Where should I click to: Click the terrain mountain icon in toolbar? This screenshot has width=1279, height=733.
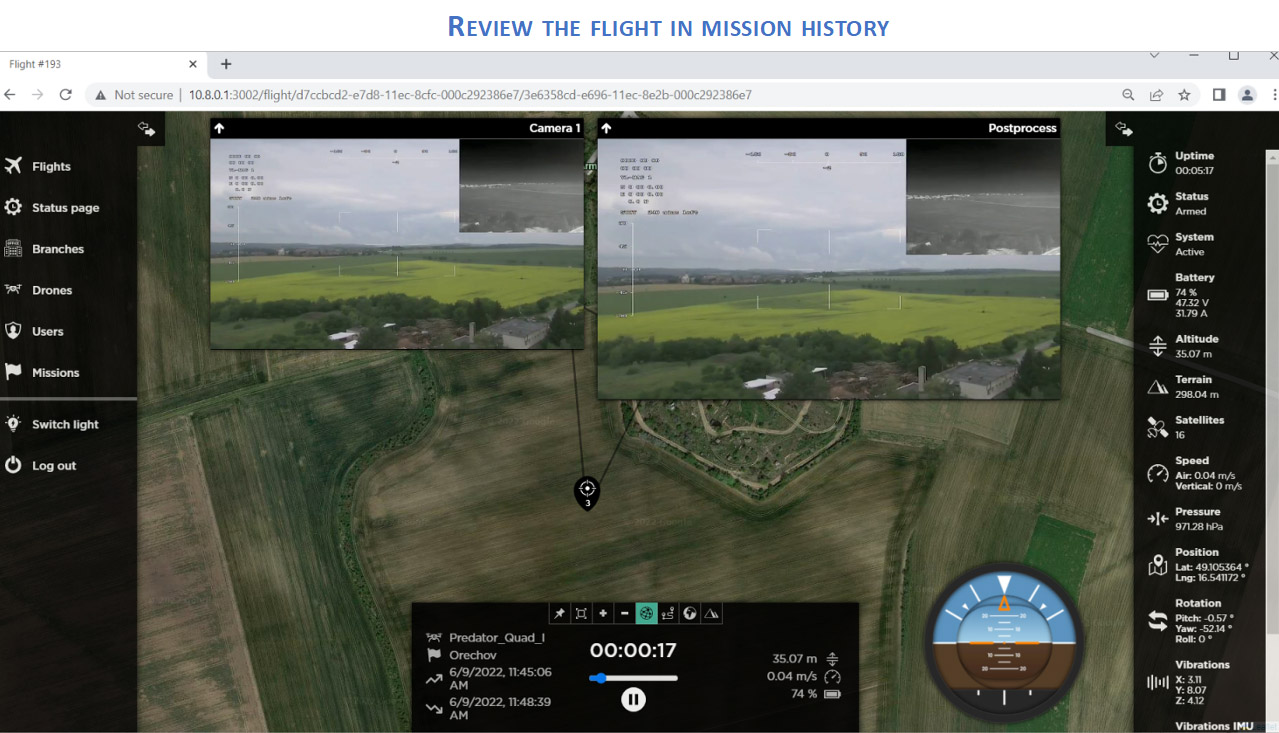point(712,613)
